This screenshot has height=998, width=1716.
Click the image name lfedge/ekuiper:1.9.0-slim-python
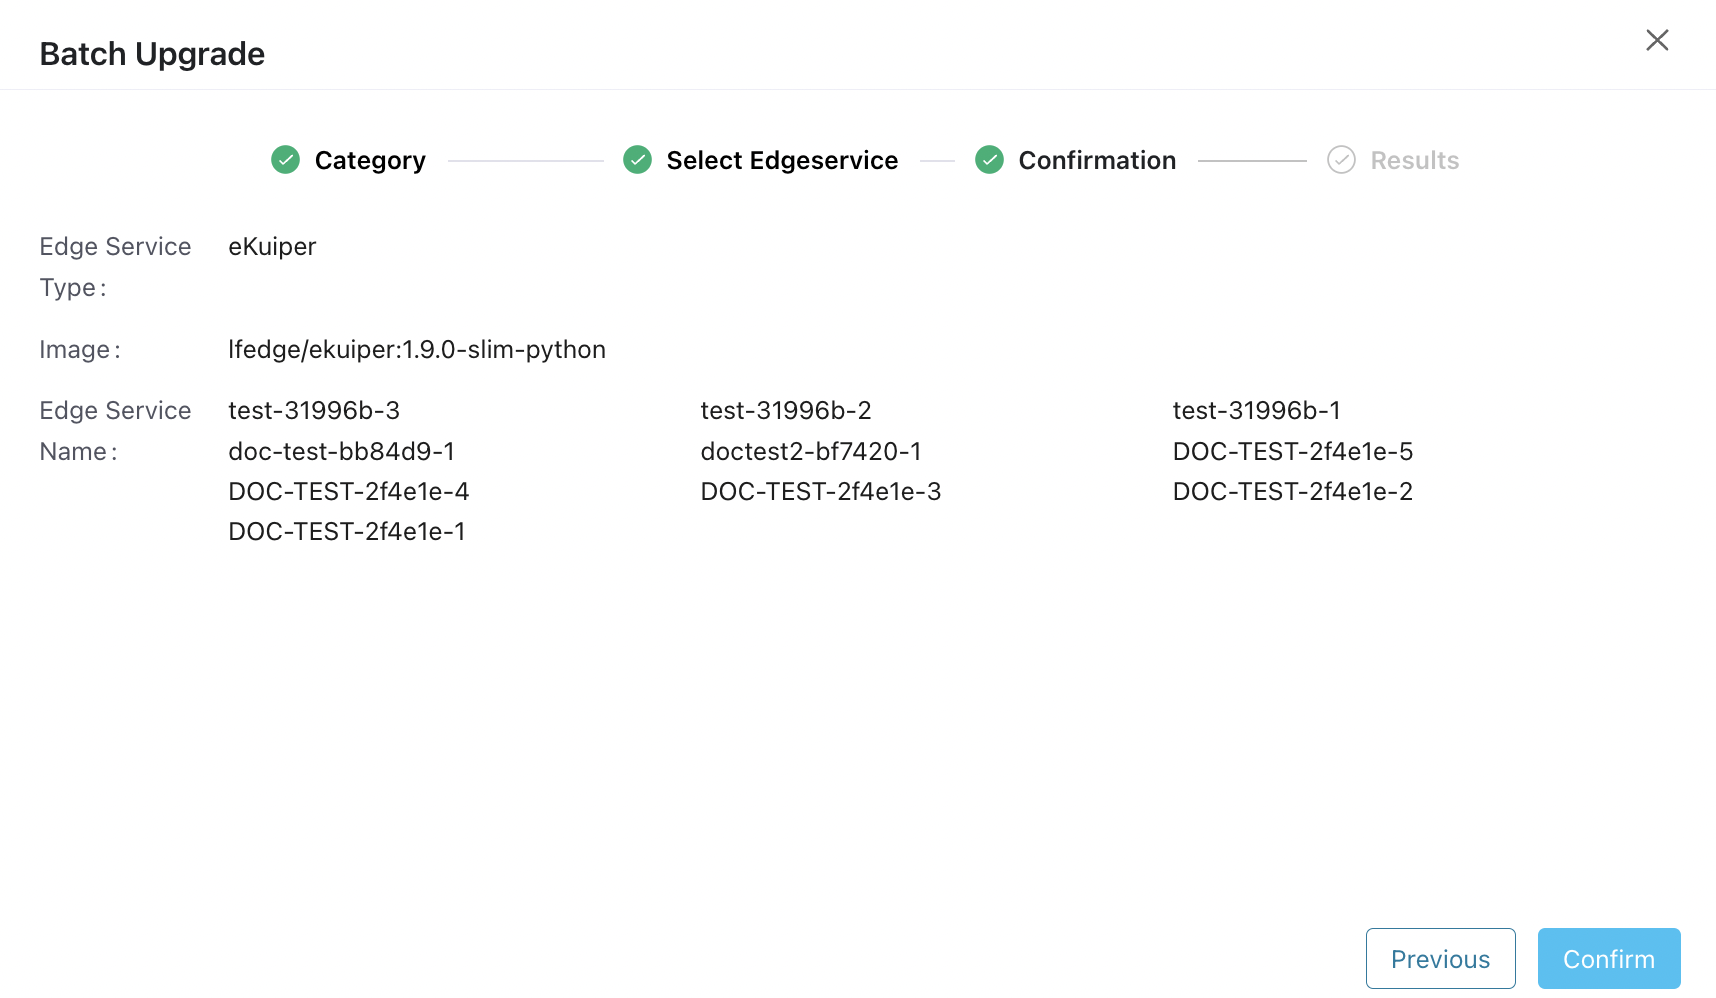pyautogui.click(x=417, y=349)
